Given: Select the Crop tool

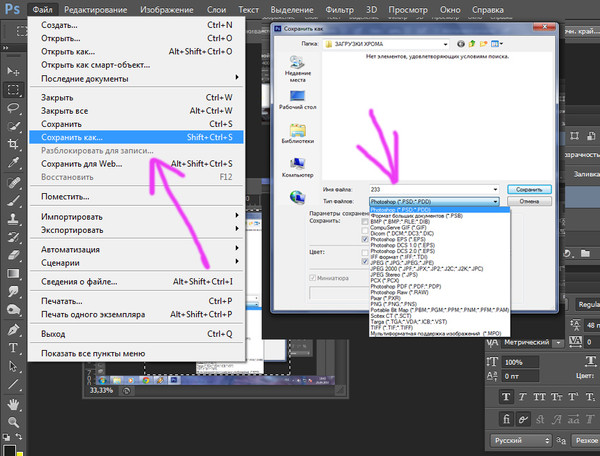Looking at the screenshot, I should point(13,144).
